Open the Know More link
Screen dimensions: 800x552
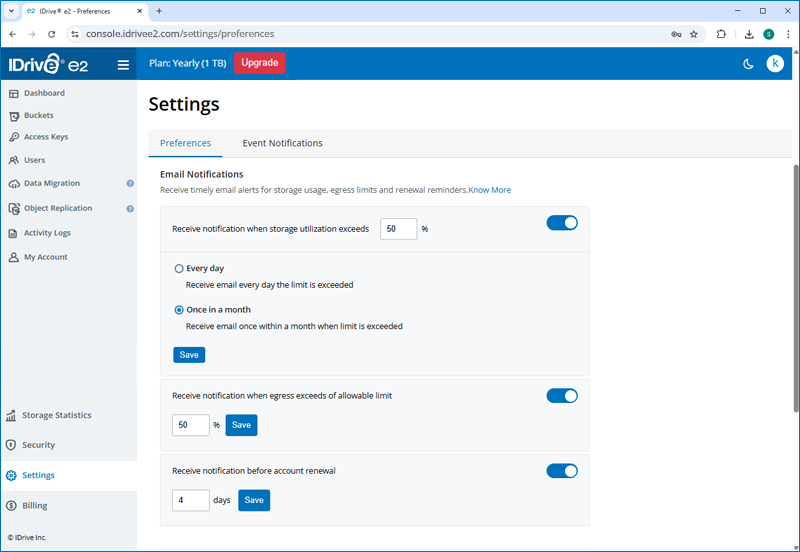pyautogui.click(x=490, y=190)
